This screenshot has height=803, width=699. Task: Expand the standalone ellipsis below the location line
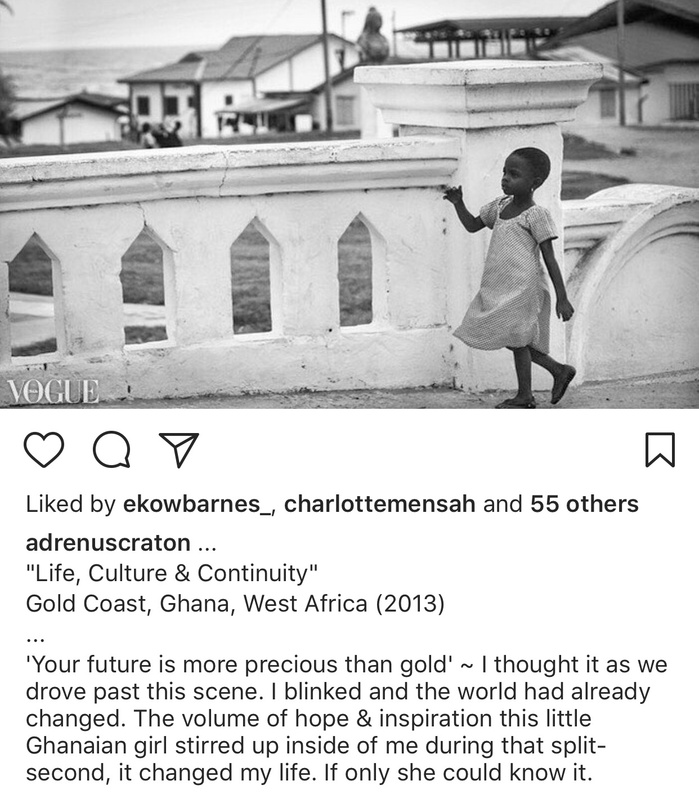click(35, 639)
